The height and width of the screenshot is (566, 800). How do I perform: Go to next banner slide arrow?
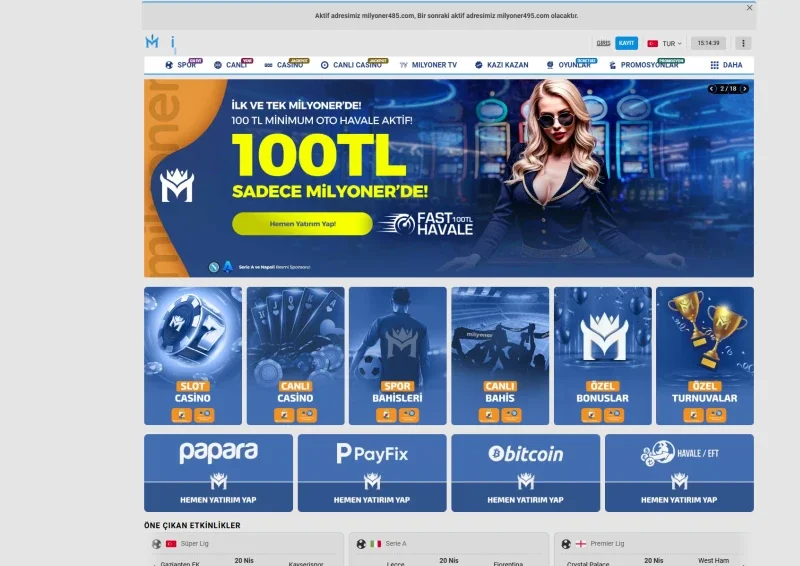coord(745,89)
